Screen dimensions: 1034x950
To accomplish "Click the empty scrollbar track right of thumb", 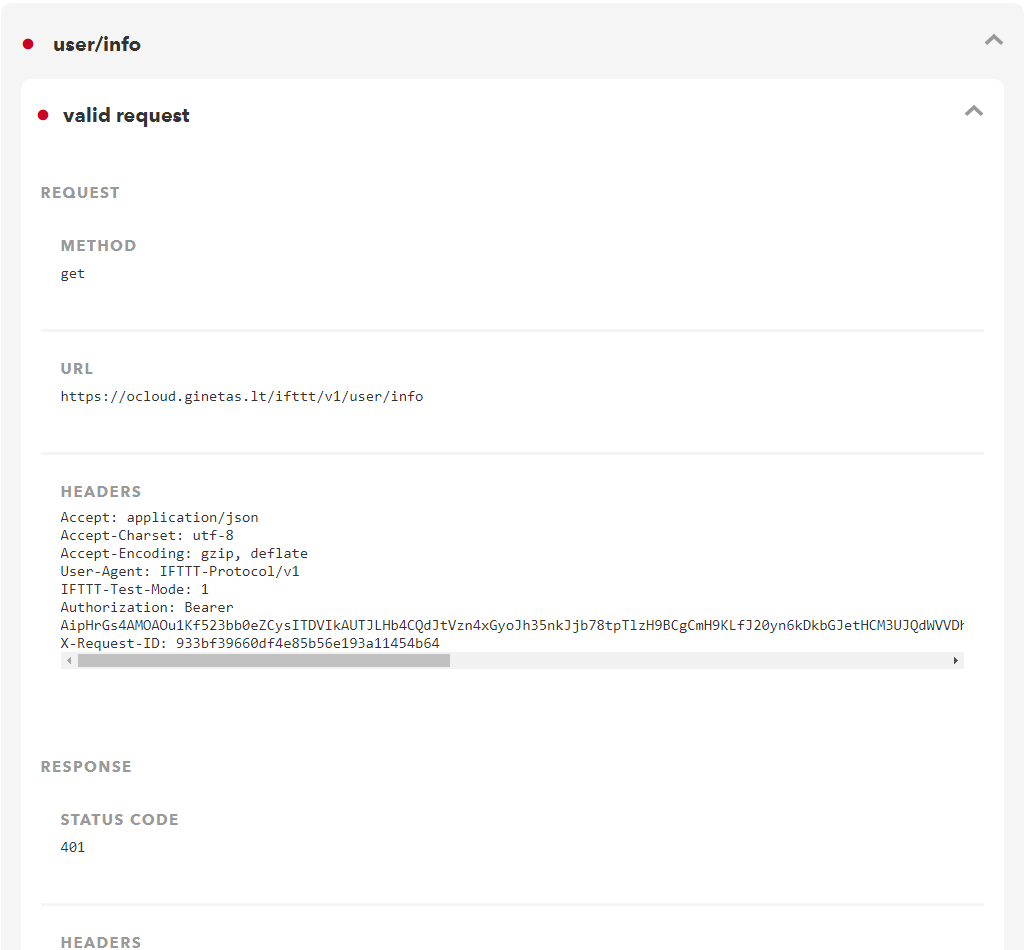I will [700, 661].
